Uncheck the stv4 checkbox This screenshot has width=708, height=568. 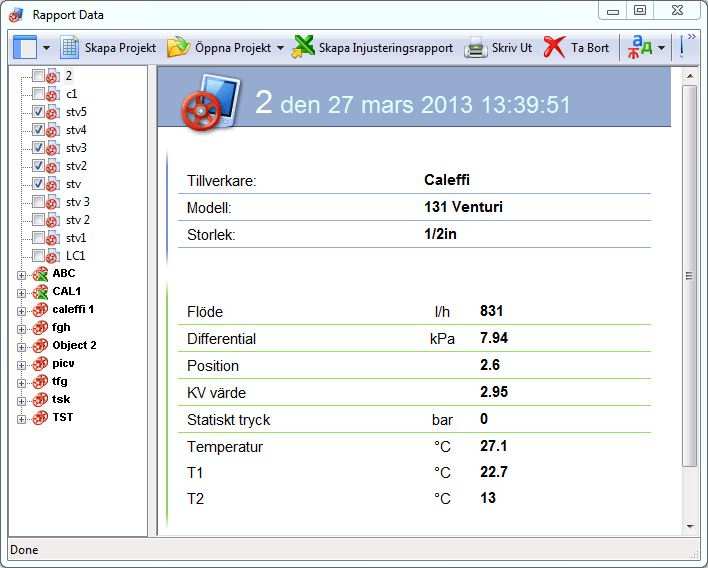point(38,130)
